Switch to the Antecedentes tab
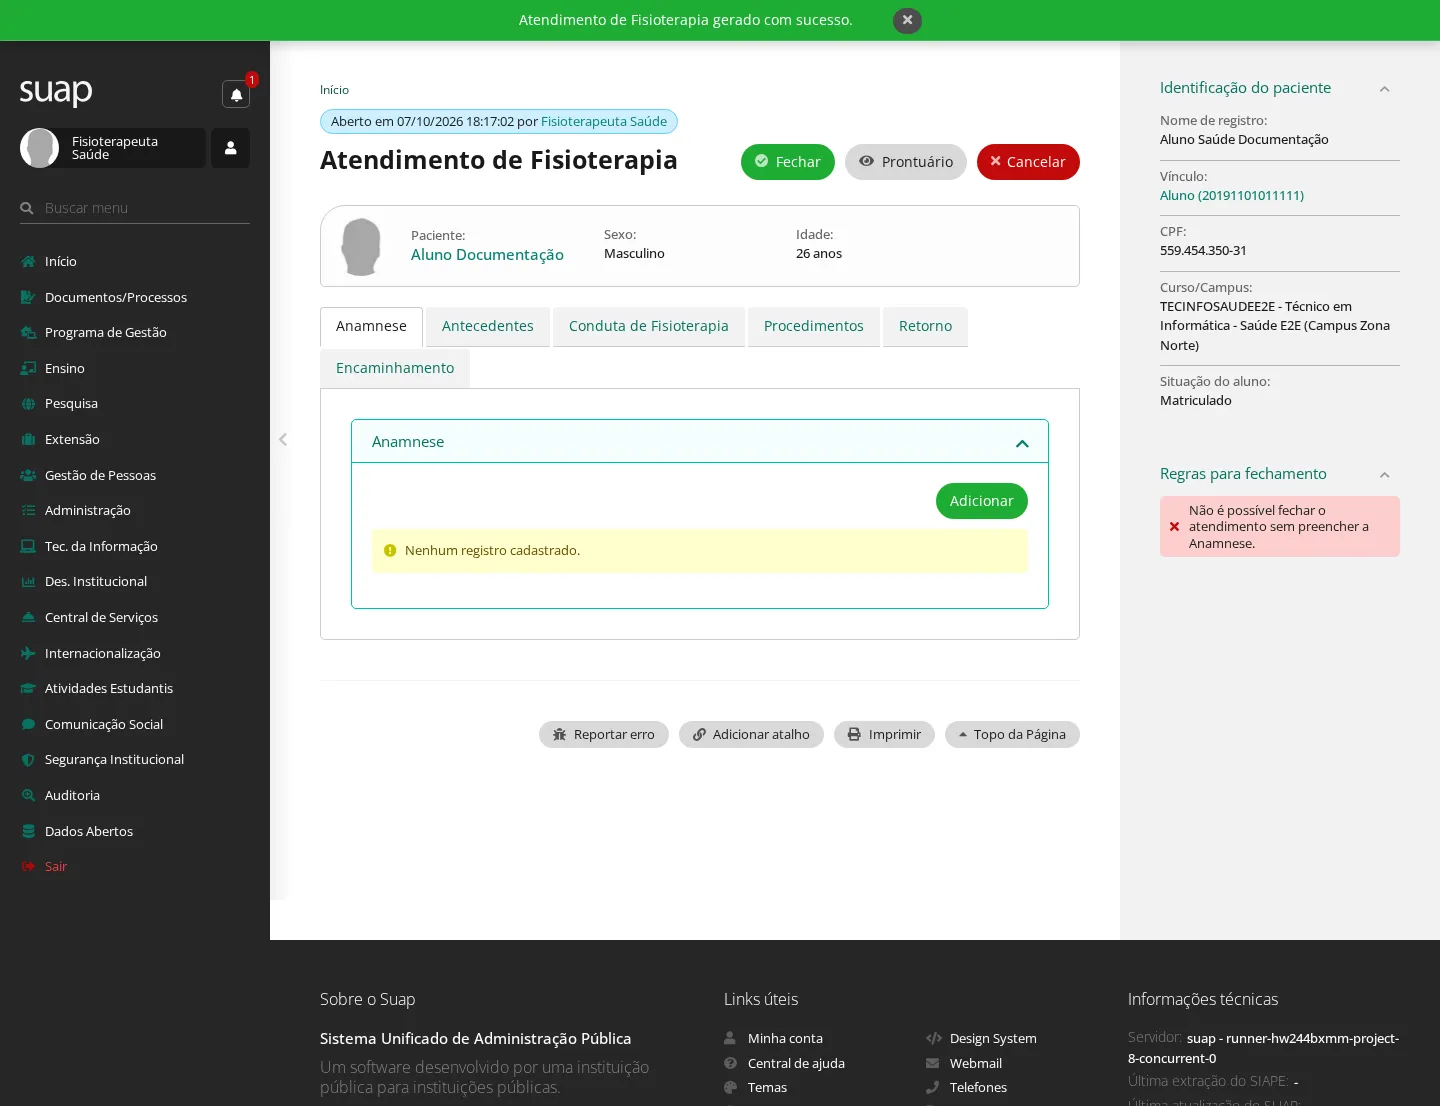 (x=488, y=326)
